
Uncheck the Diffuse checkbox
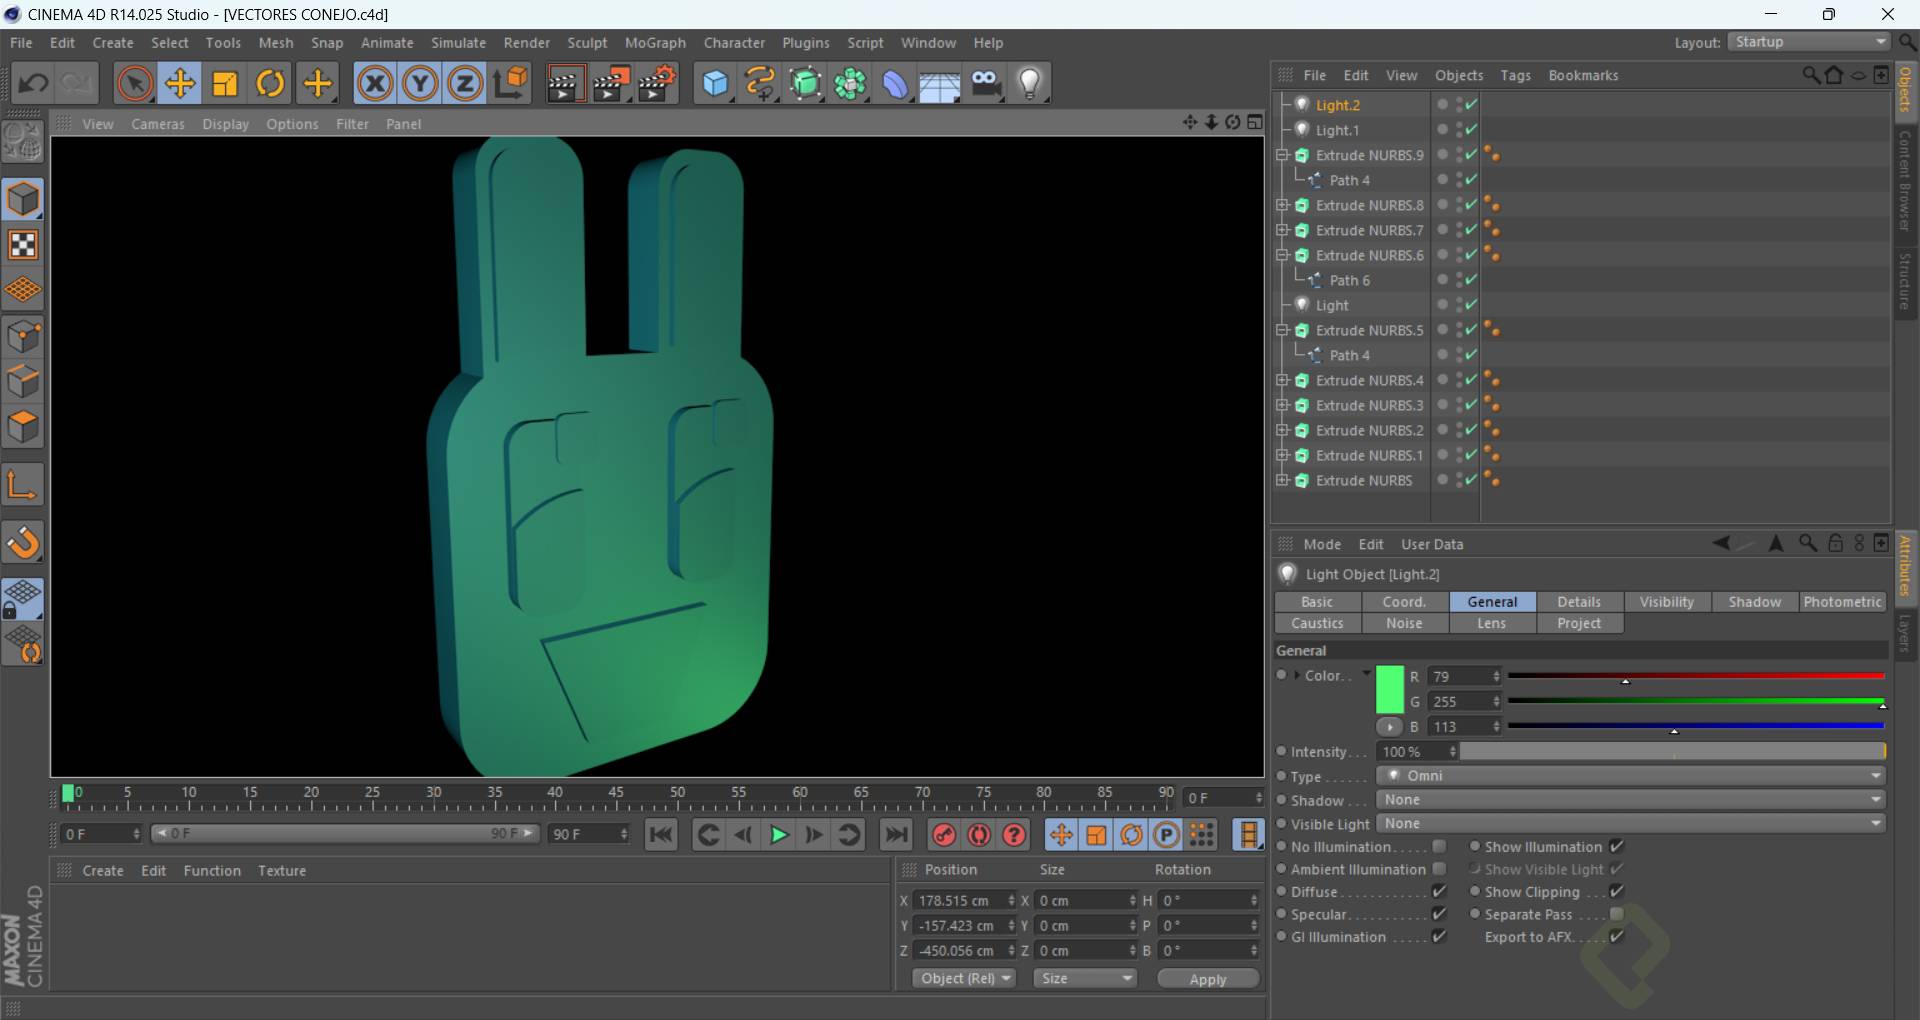coord(1439,891)
